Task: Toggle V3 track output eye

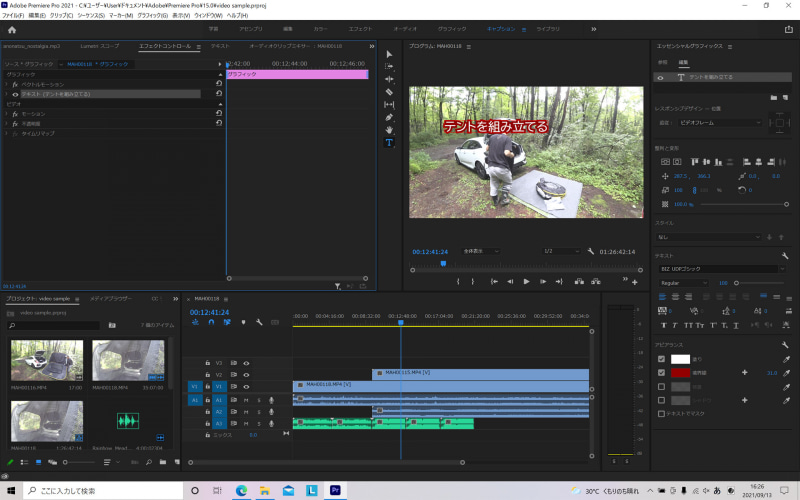Action: point(246,363)
